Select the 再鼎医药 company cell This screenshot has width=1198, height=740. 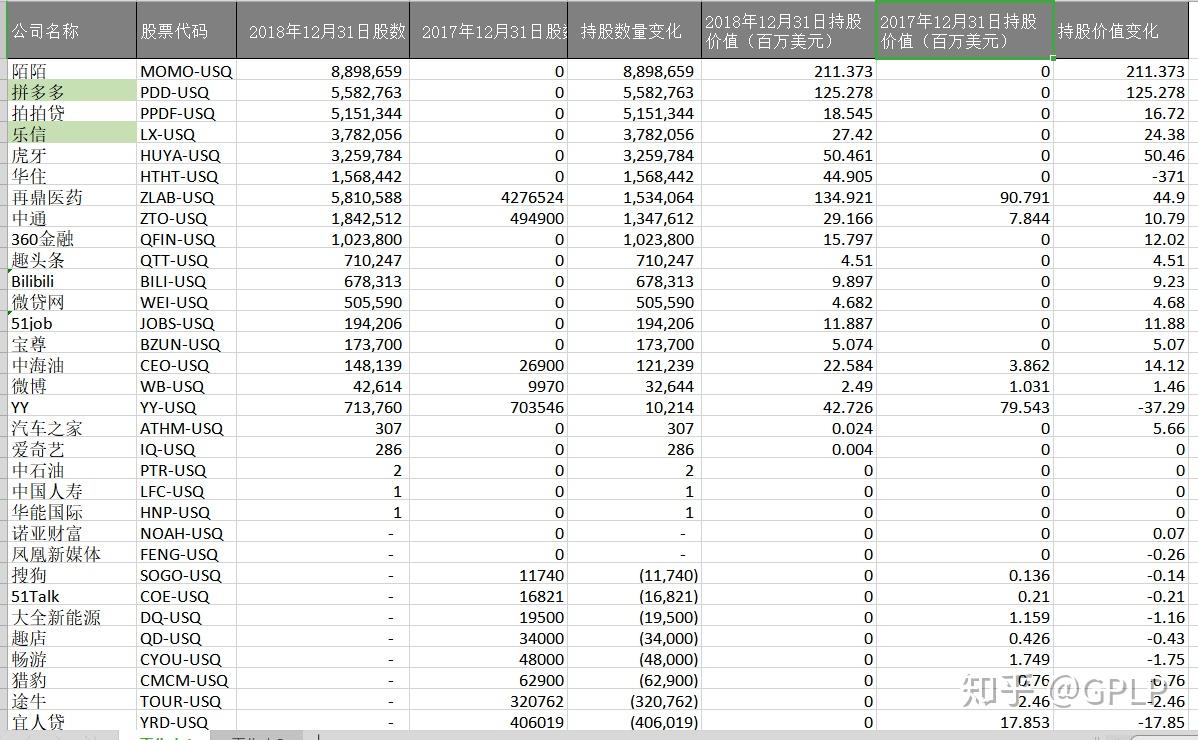[x=72, y=197]
